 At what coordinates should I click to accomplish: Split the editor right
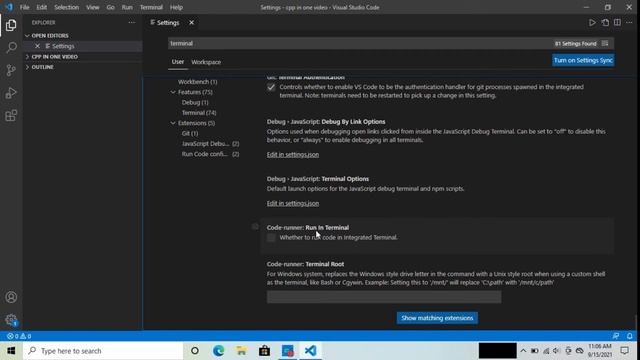(x=617, y=22)
